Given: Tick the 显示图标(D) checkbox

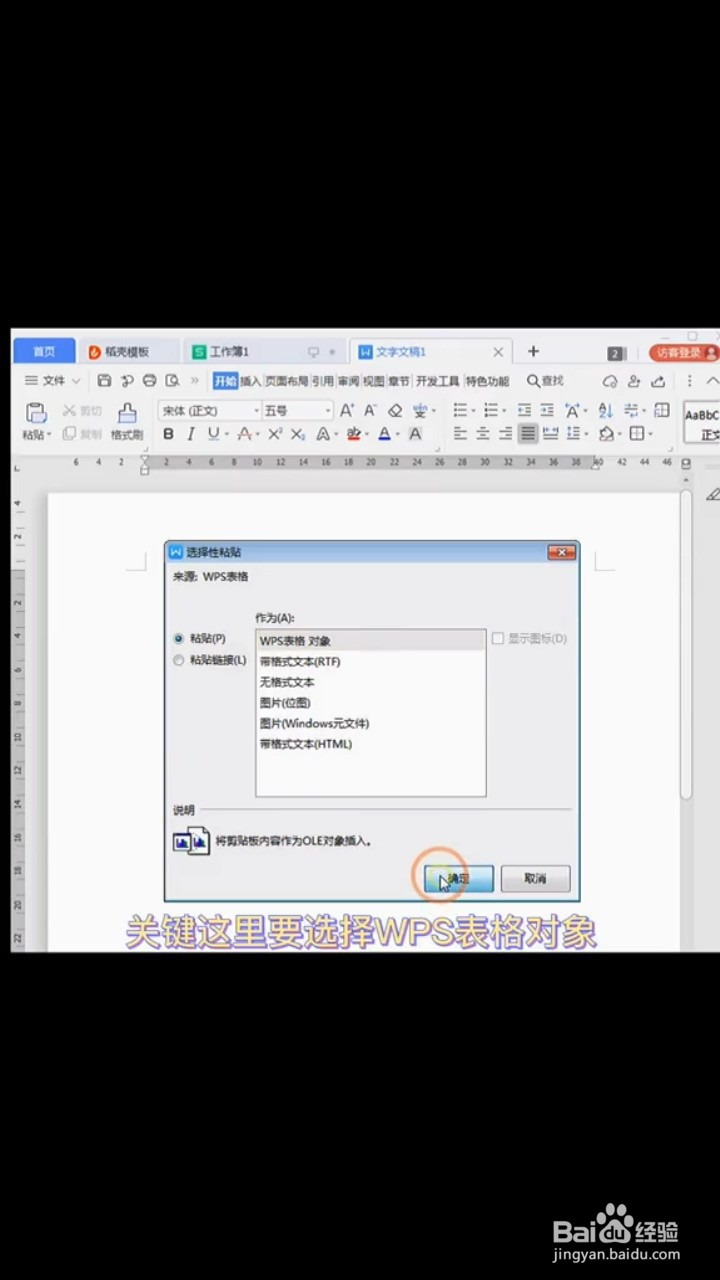Looking at the screenshot, I should [498, 638].
